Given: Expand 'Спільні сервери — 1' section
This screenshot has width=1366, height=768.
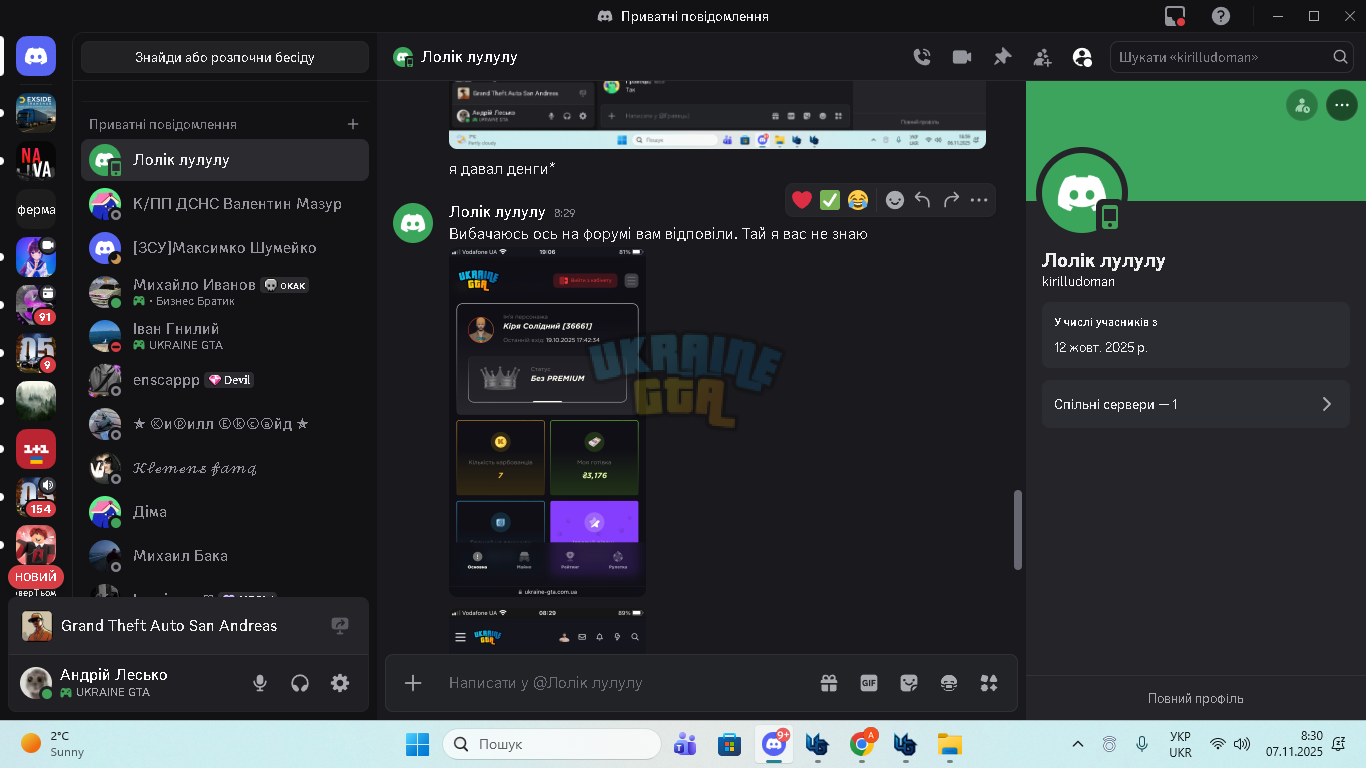Looking at the screenshot, I should [x=1196, y=404].
